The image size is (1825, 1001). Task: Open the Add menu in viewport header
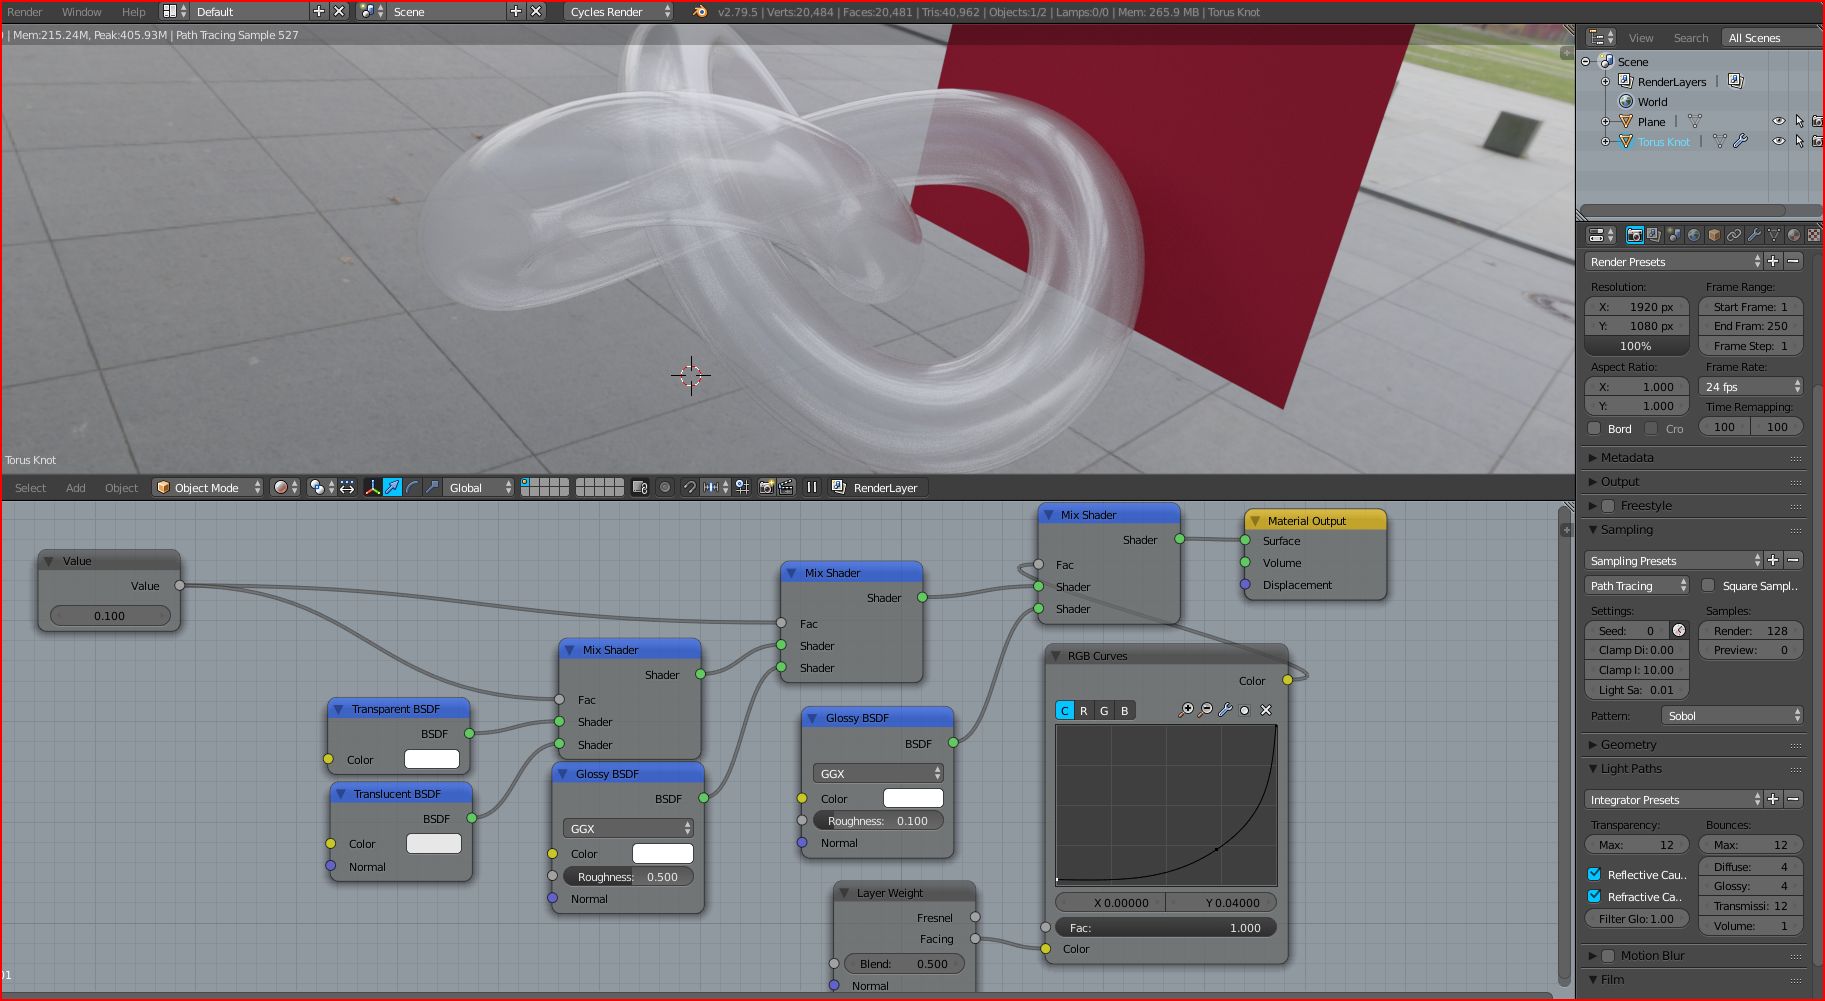click(76, 487)
